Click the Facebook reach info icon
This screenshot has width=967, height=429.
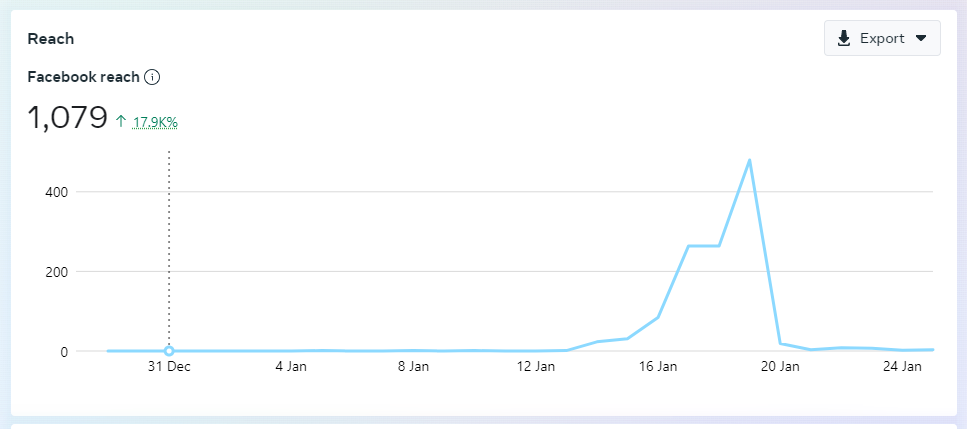[152, 77]
